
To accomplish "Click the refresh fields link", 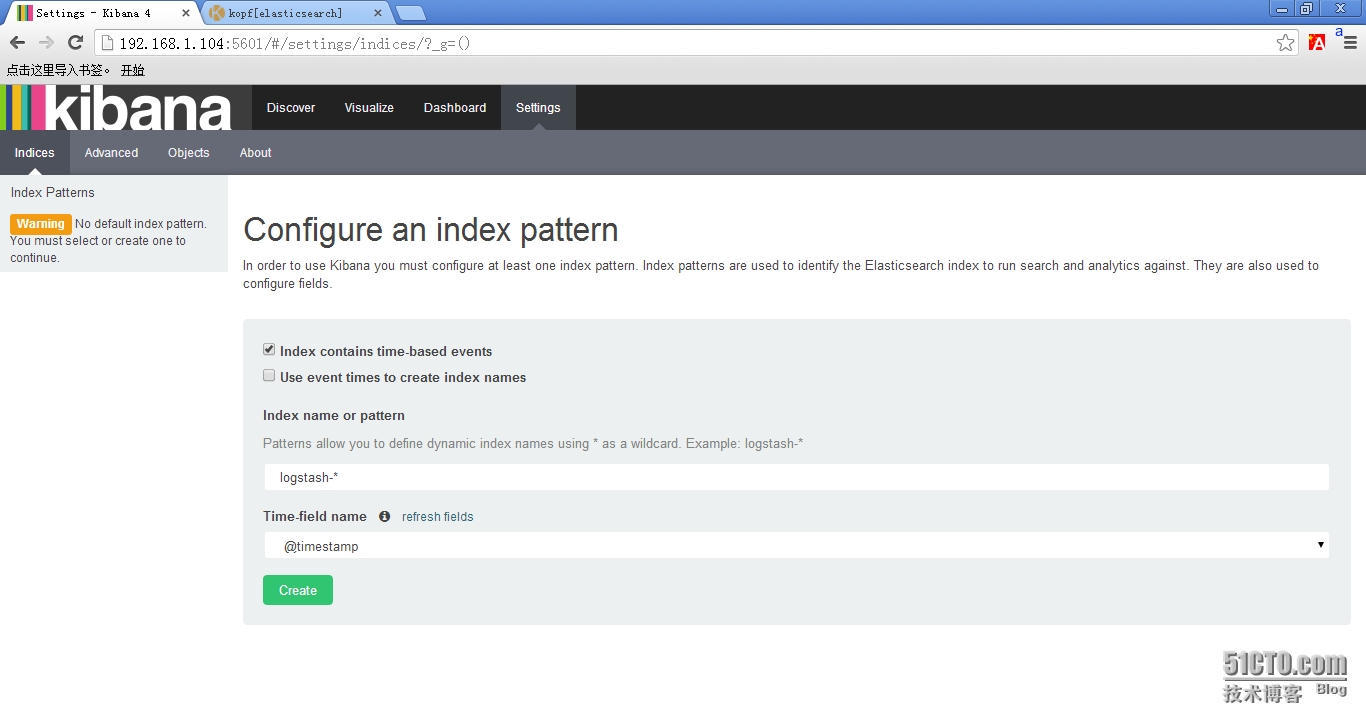I will 437,517.
